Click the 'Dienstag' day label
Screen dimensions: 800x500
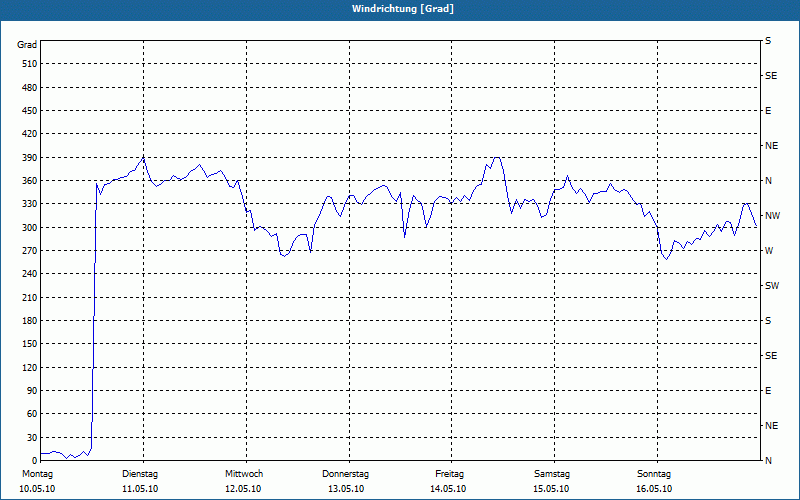140,474
